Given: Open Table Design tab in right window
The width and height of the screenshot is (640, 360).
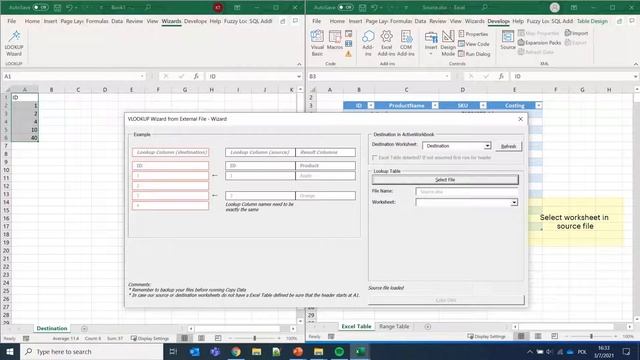Looking at the screenshot, I should [x=592, y=21].
